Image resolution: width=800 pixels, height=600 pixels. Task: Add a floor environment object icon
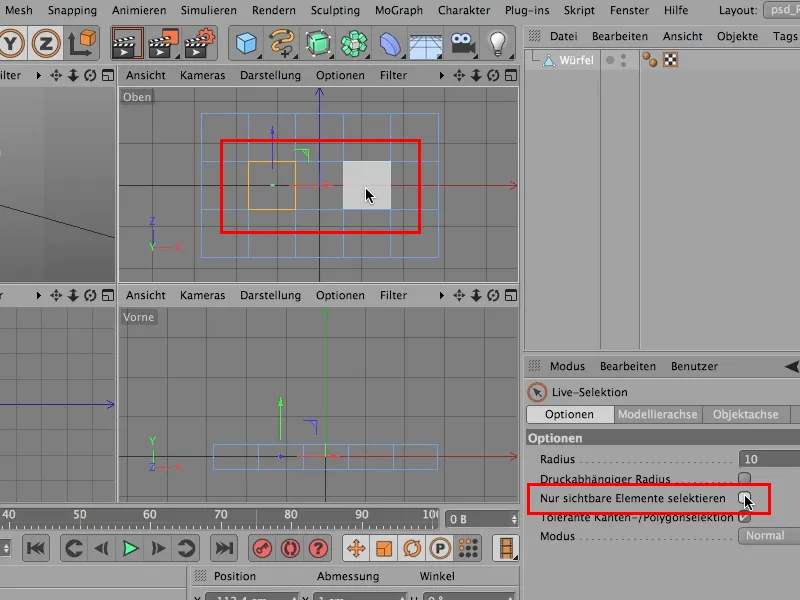pyautogui.click(x=426, y=46)
